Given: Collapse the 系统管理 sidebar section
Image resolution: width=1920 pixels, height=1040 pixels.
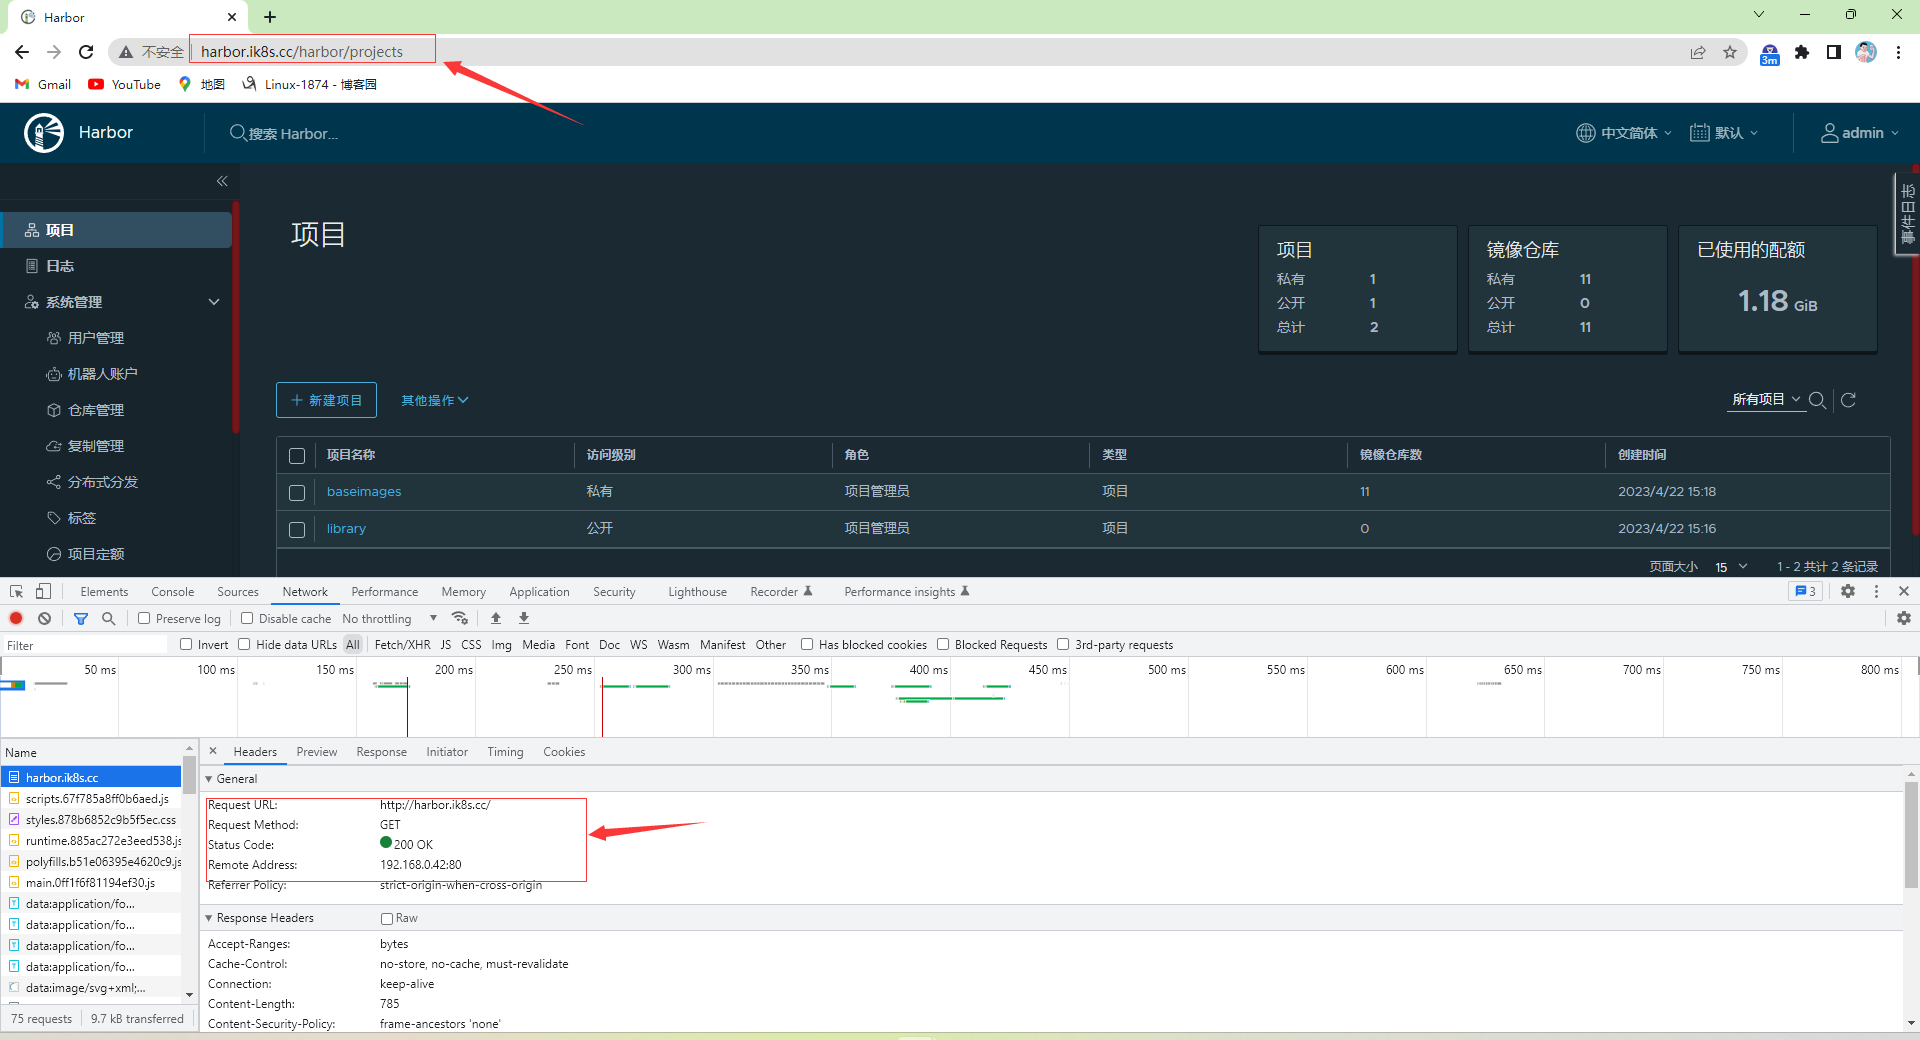Looking at the screenshot, I should coord(214,302).
